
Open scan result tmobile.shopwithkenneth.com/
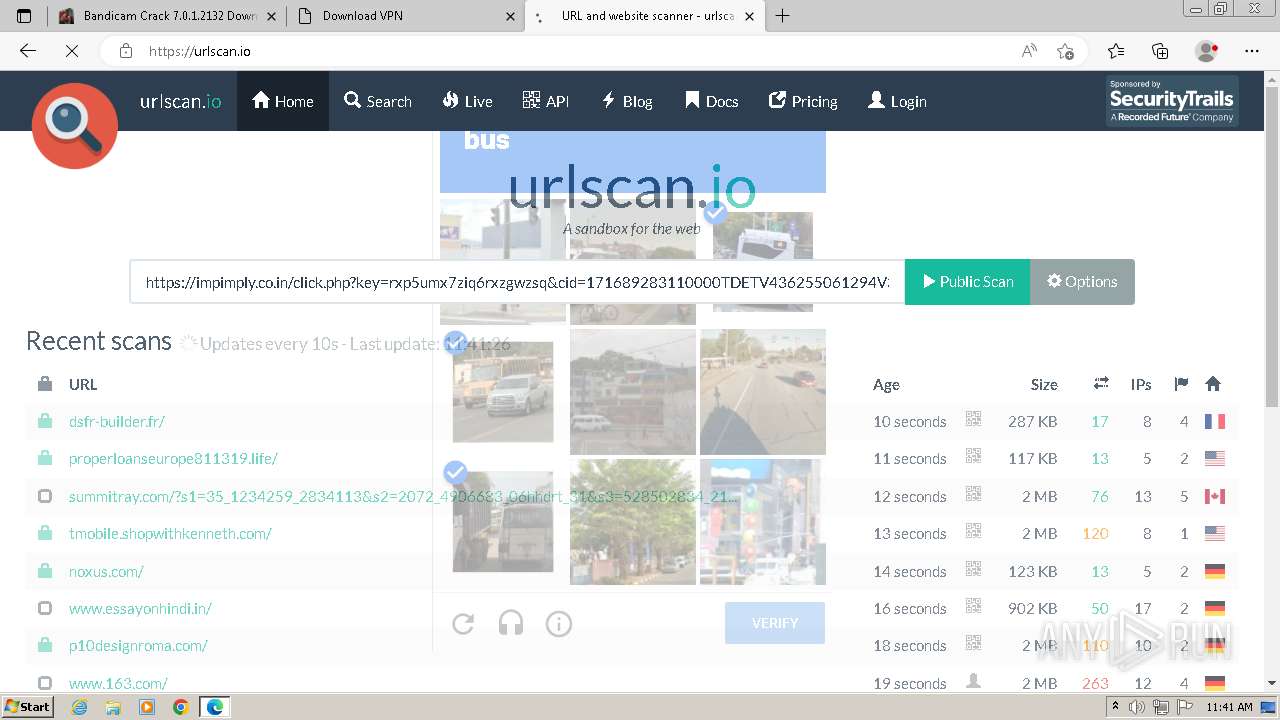coord(170,533)
